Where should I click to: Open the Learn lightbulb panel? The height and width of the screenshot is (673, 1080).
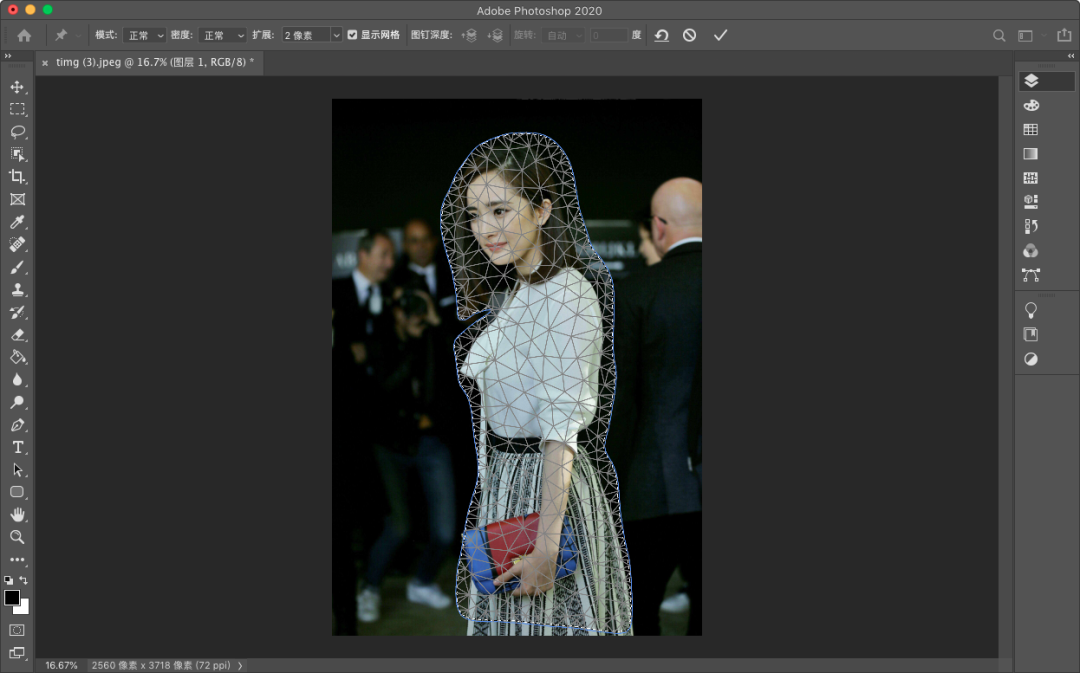[x=1031, y=310]
